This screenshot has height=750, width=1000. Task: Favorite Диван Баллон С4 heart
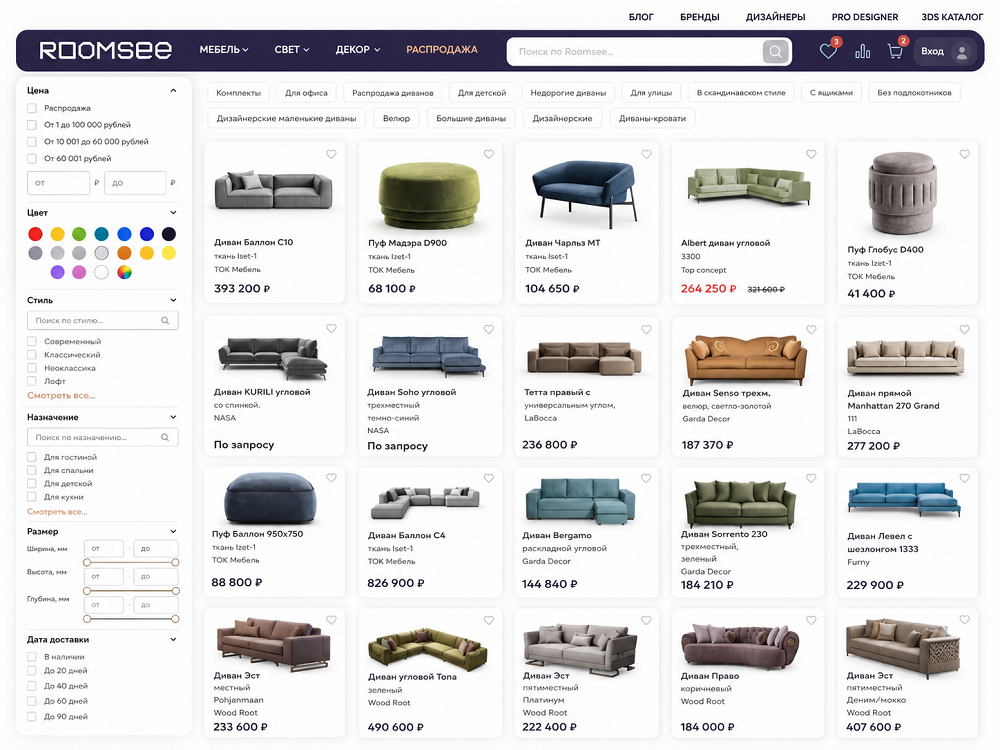489,478
